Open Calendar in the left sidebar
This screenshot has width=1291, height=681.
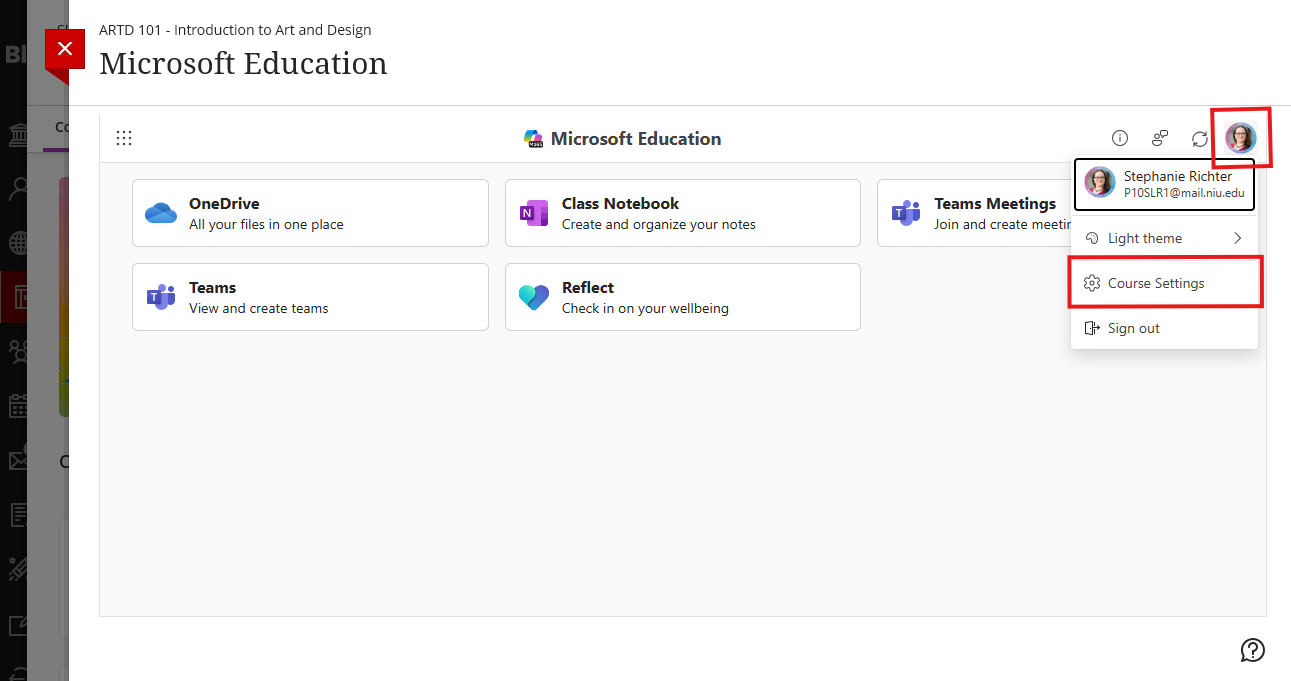click(x=17, y=406)
